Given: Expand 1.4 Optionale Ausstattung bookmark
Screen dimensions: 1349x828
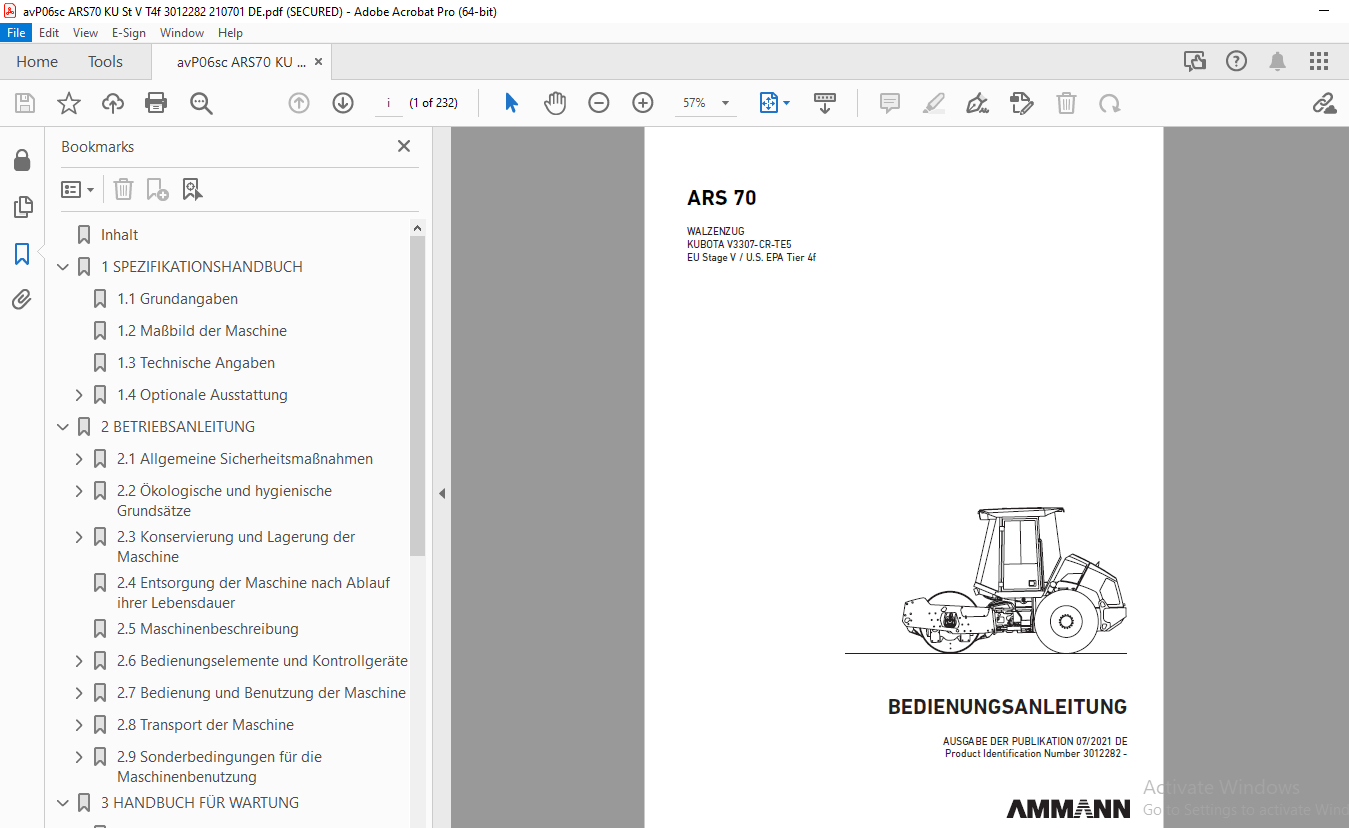Looking at the screenshot, I should tap(79, 395).
